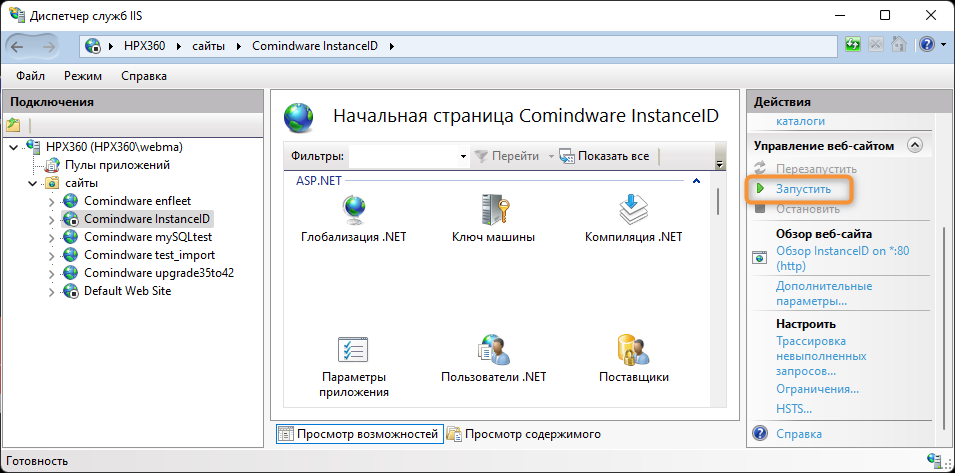Image resolution: width=955 pixels, height=473 pixels.
Task: Click the каталоги link in Действия
Action: [800, 121]
